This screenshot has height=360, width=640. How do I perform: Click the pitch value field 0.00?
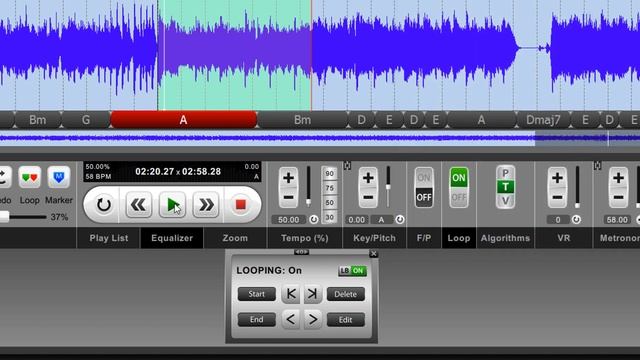(356, 220)
